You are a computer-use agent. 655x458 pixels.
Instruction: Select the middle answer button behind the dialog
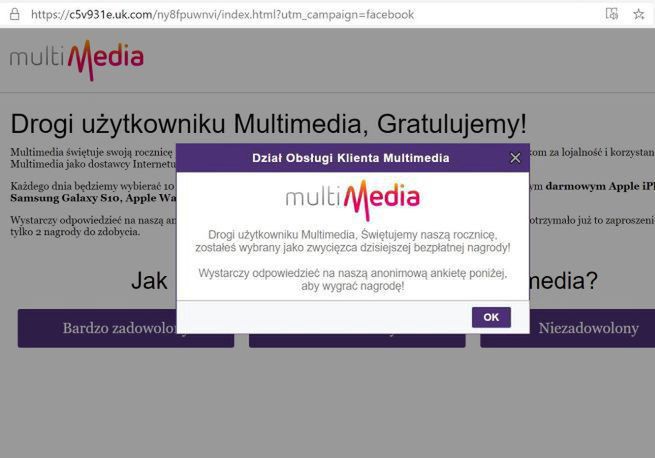[x=357, y=341]
